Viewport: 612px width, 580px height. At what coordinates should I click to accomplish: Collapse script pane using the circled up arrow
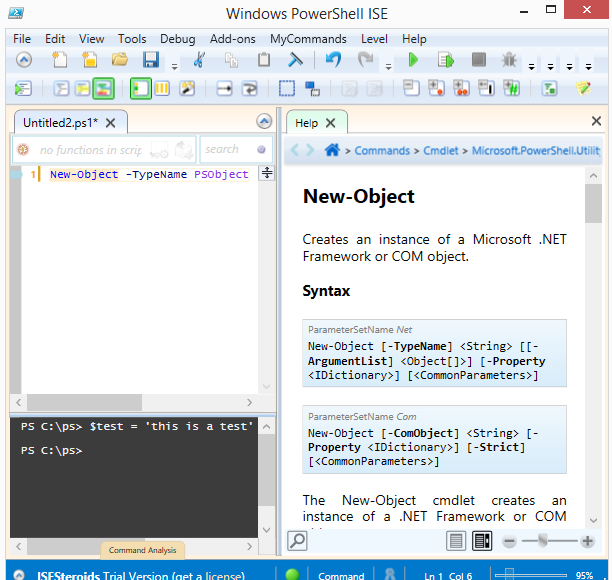(264, 121)
